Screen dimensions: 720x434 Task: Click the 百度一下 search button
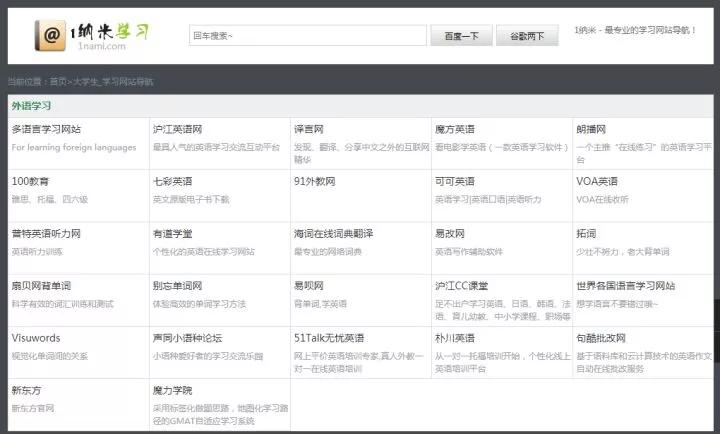point(461,35)
